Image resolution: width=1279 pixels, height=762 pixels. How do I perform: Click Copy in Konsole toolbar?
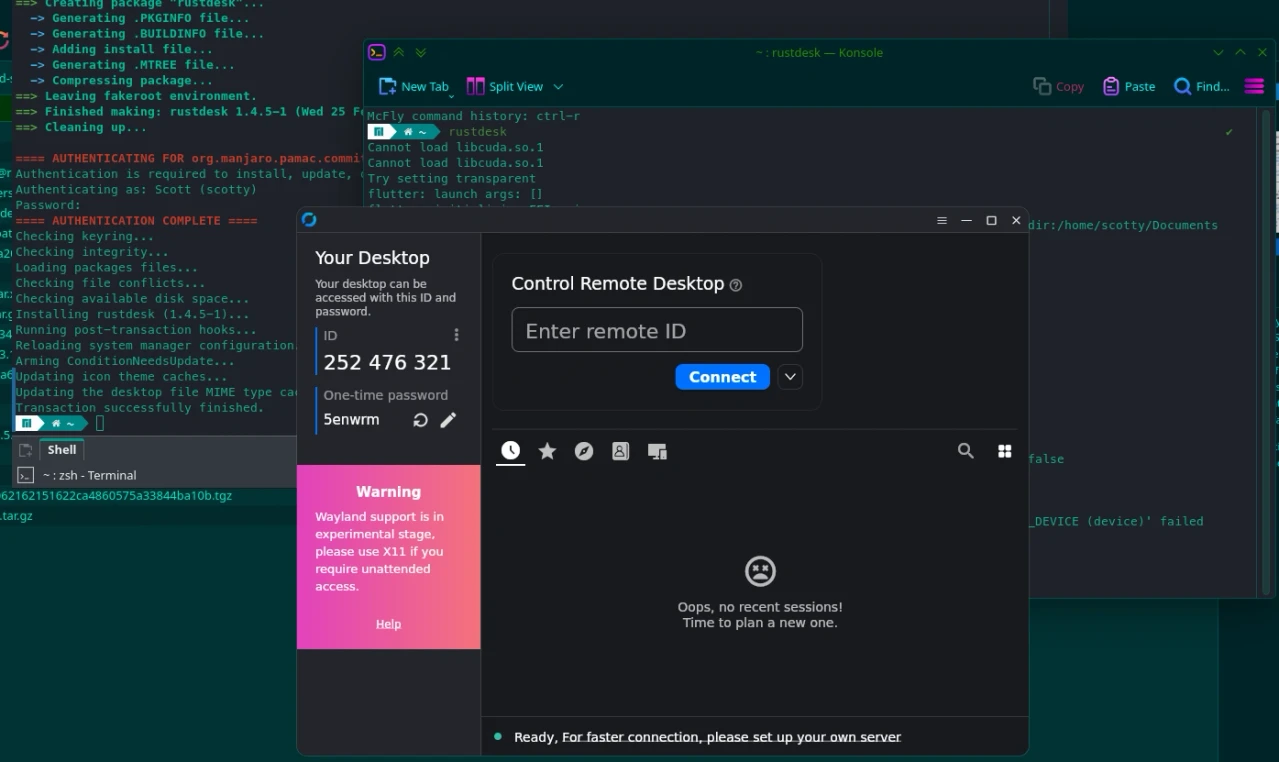[x=1058, y=87]
